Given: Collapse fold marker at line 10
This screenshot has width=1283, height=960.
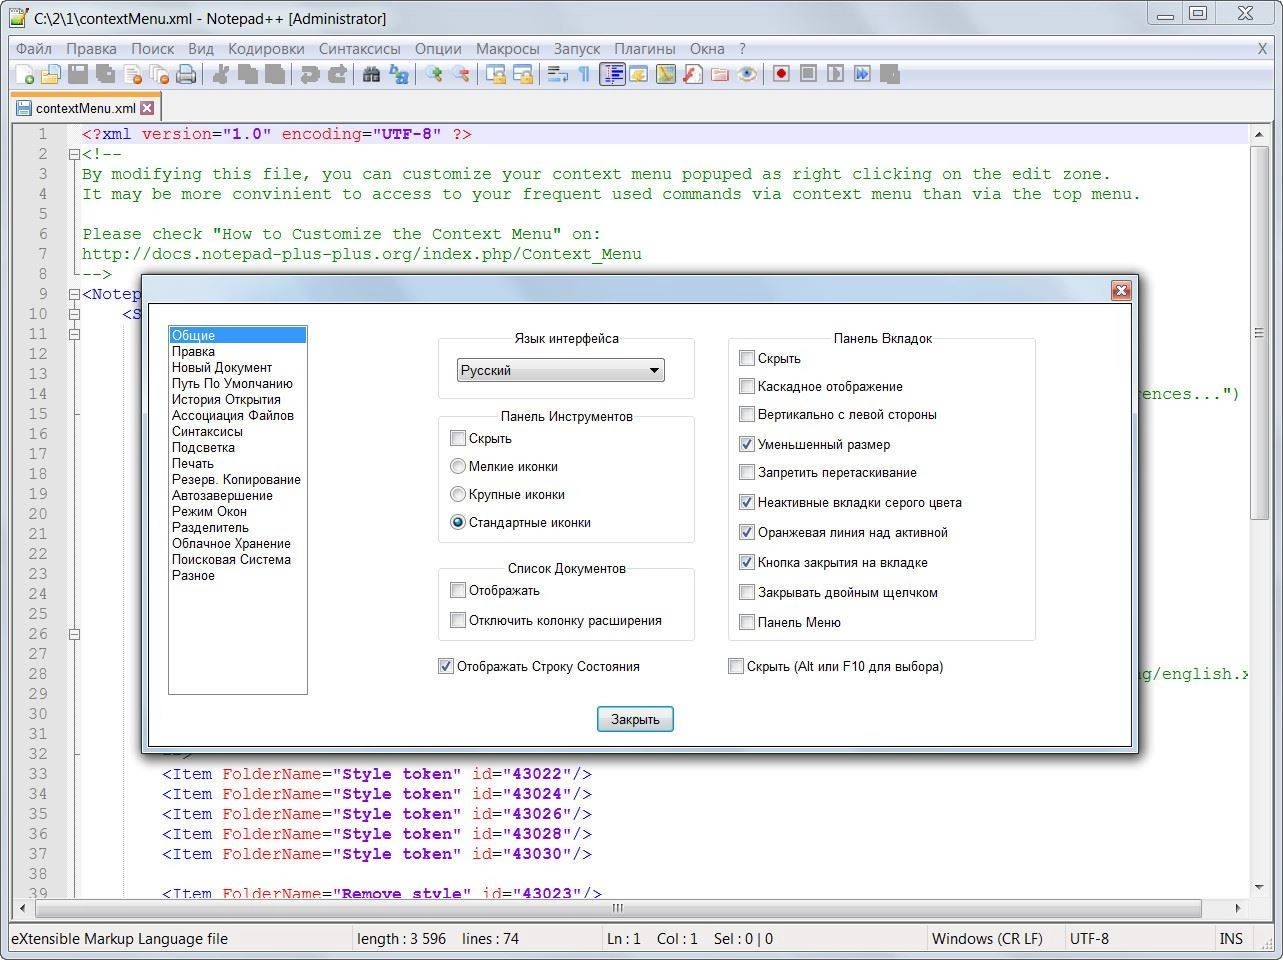Looking at the screenshot, I should pyautogui.click(x=74, y=314).
